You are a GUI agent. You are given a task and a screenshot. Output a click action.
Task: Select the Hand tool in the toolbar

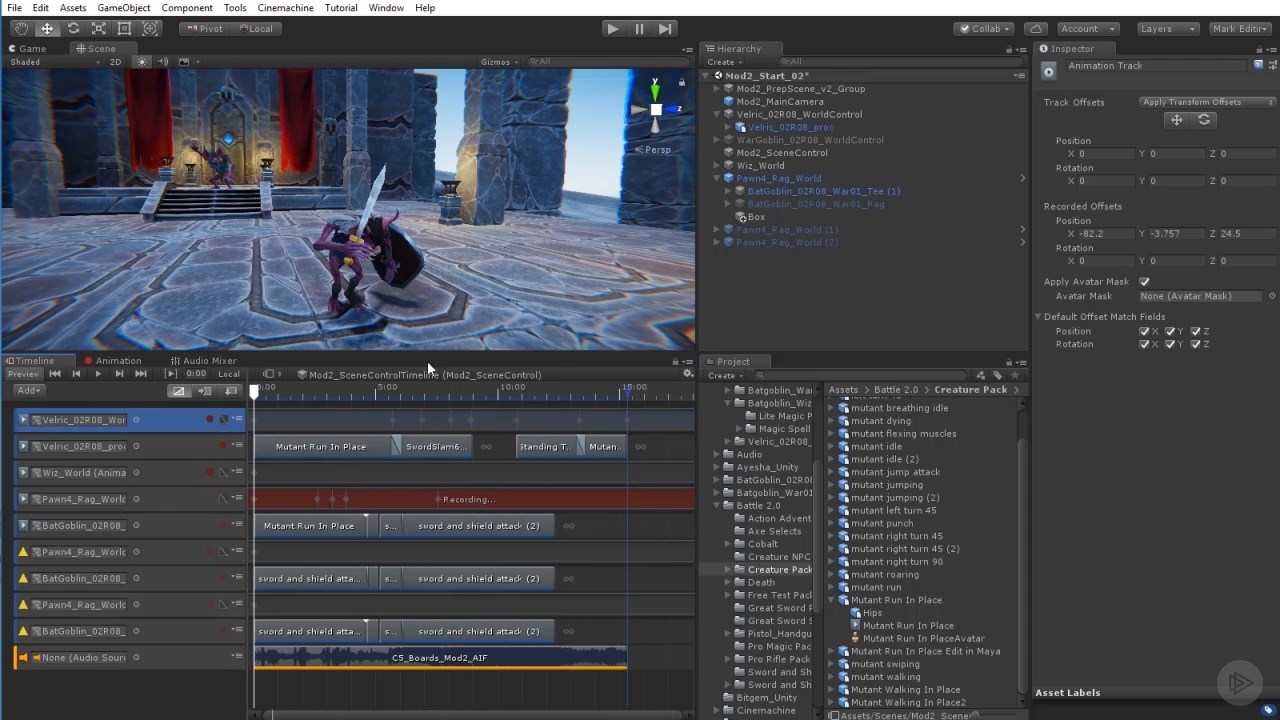point(21,28)
